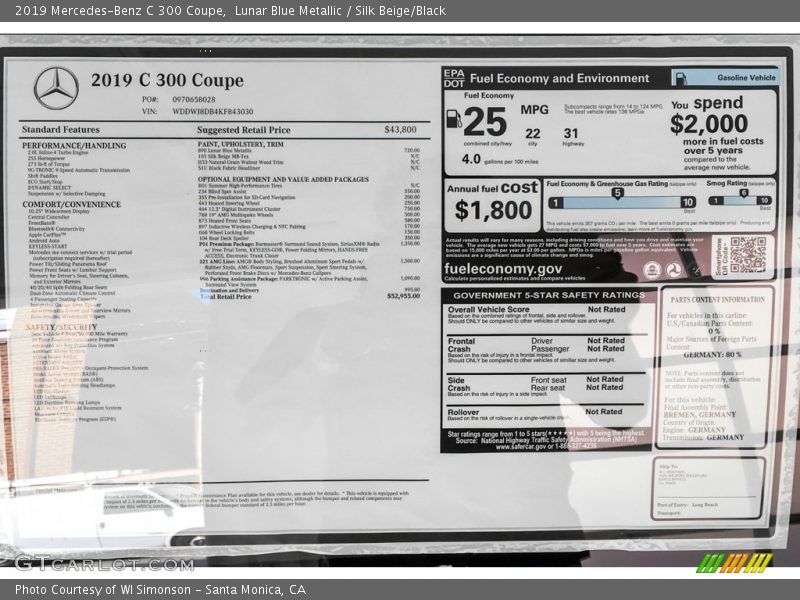Click the 'Rollover' rating row label
The width and height of the screenshot is (800, 600).
click(463, 412)
